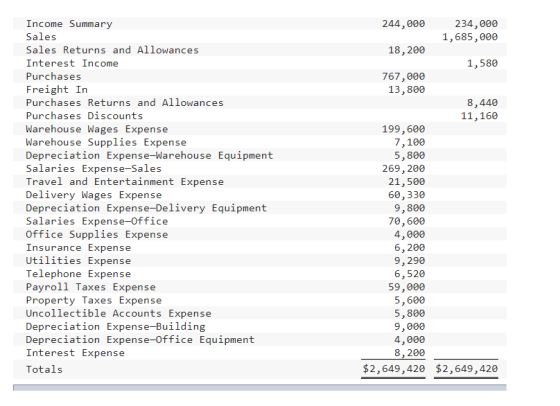Screen dimensions: 560x406
Task: Select the Warehouse Supplies amount 7,100
Action: [x=410, y=142]
